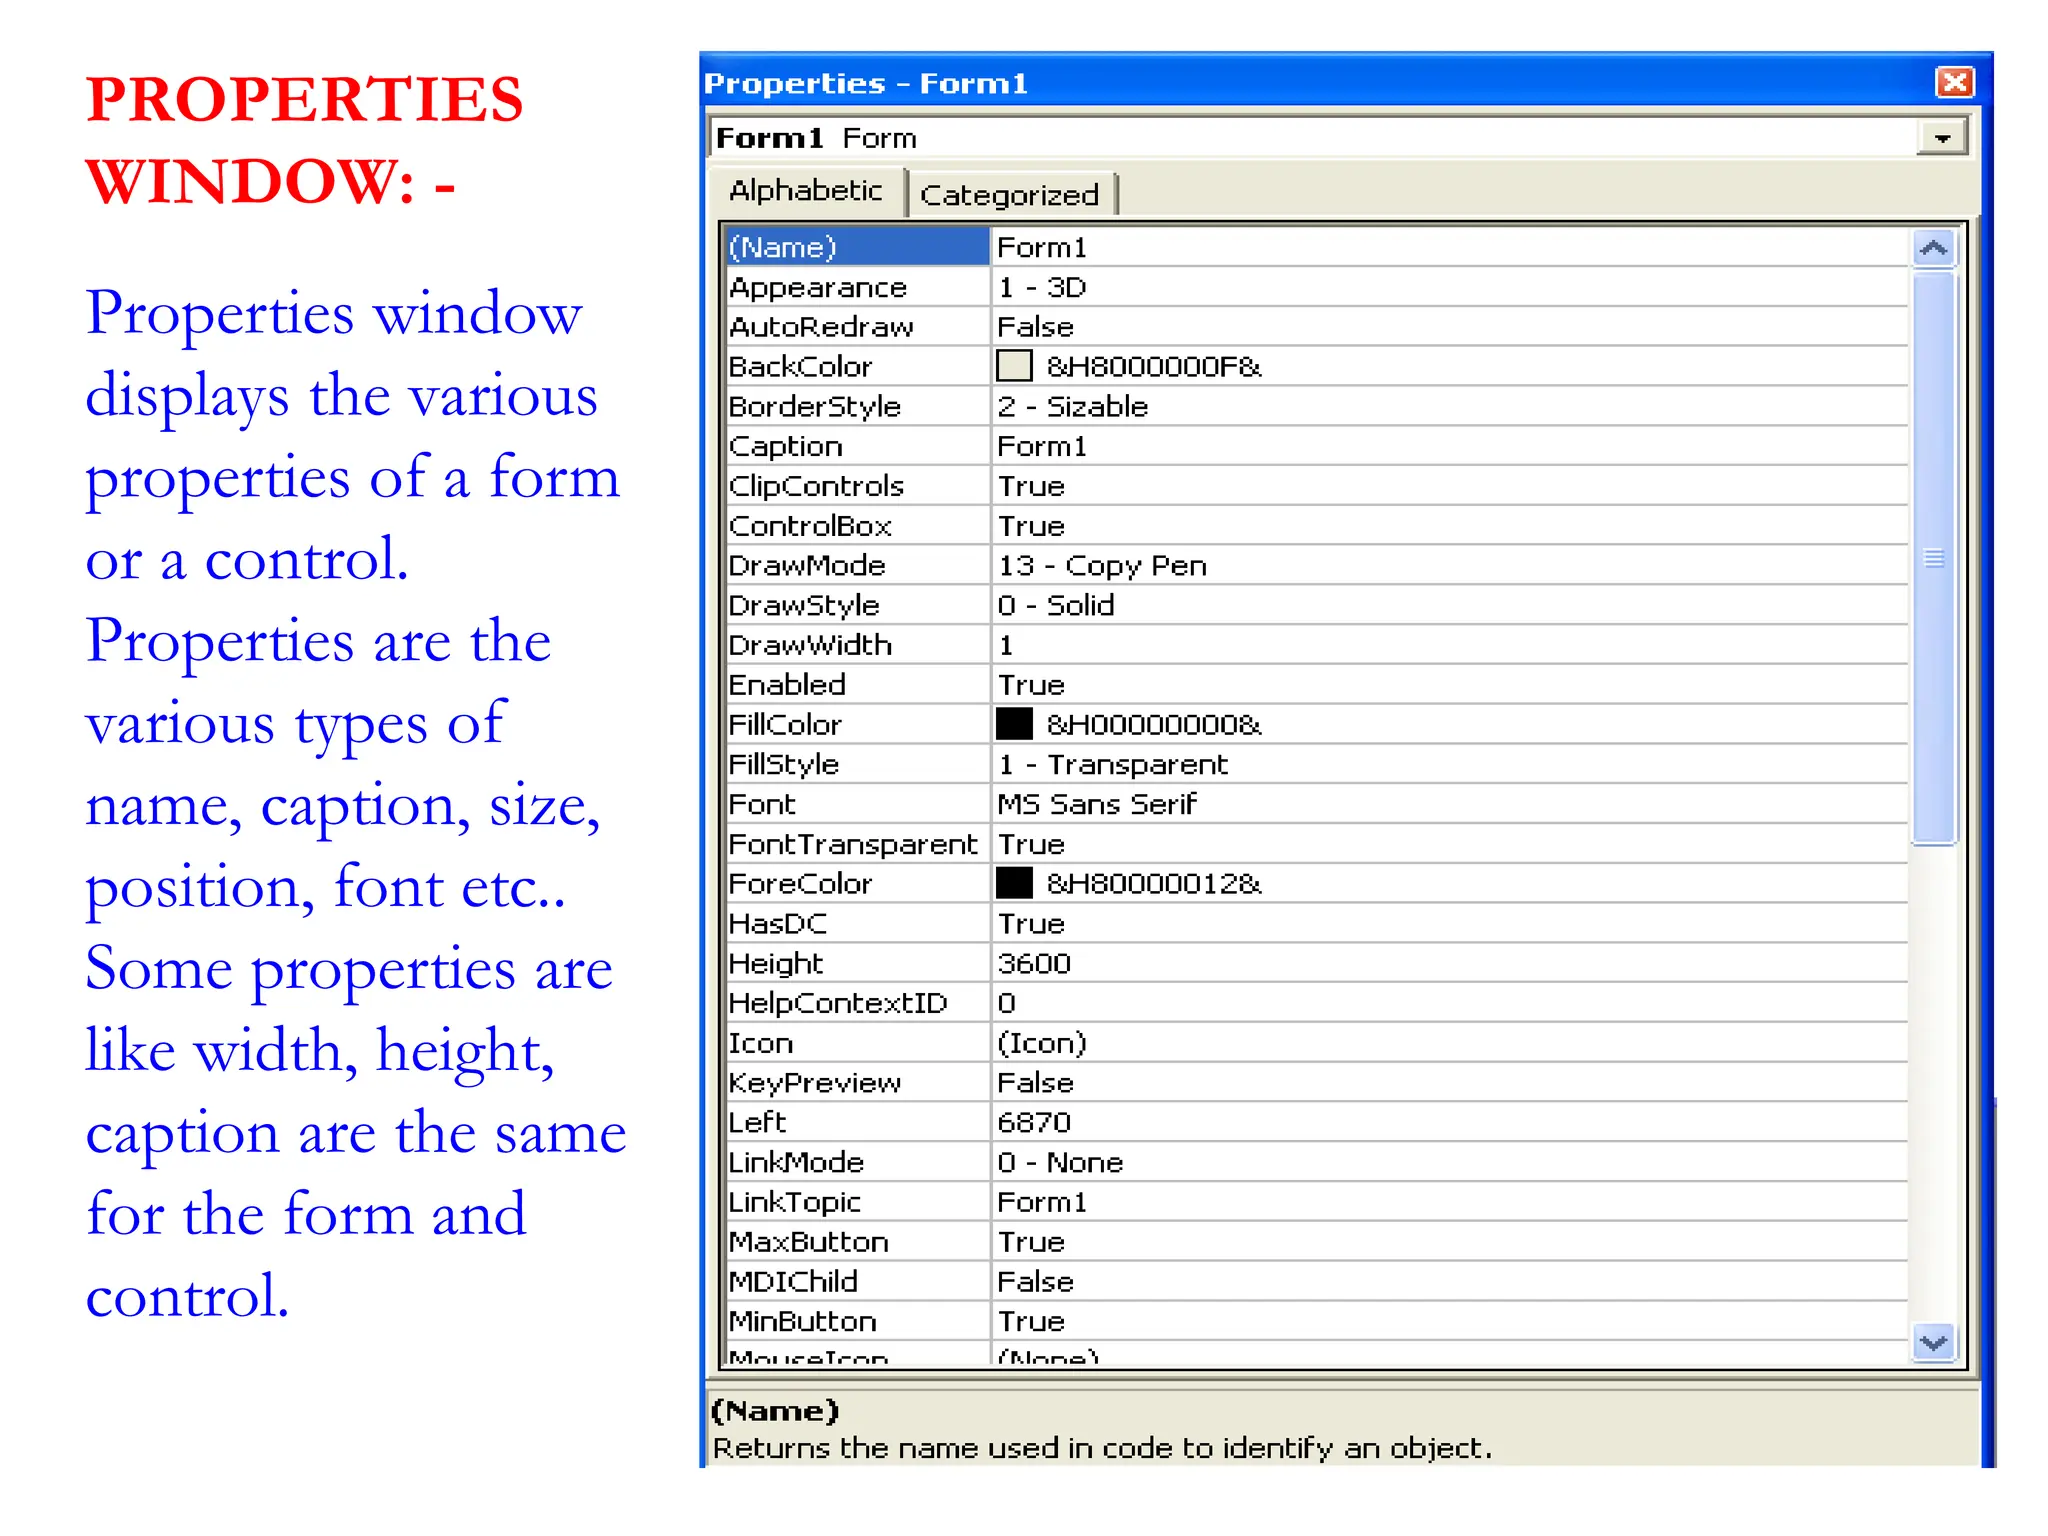Viewport: 2048px width, 1536px height.
Task: Click the '13 - Copy Pen' value
Action: [x=1449, y=565]
